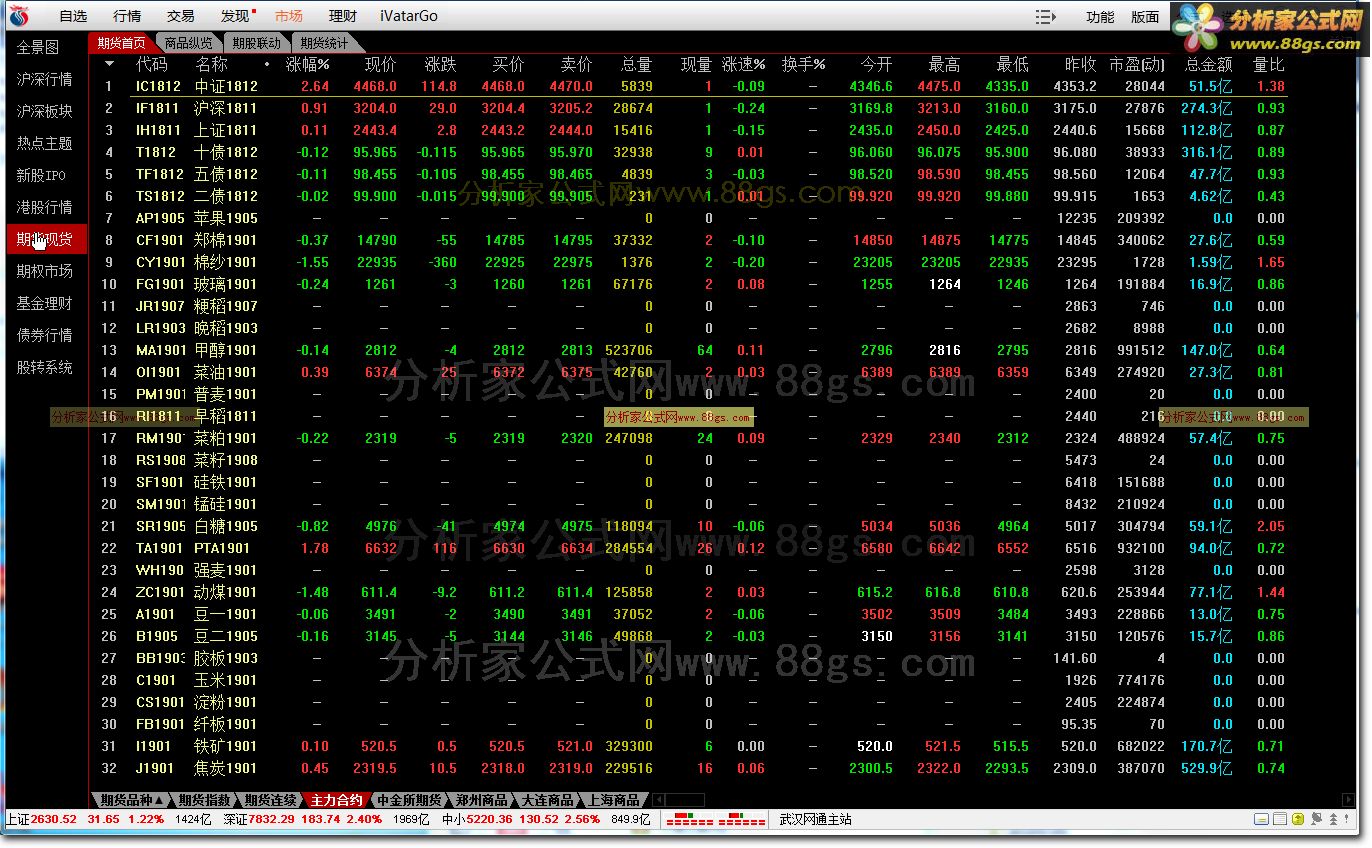Open the iVatarGo menu
The width and height of the screenshot is (1372, 848).
409,16
